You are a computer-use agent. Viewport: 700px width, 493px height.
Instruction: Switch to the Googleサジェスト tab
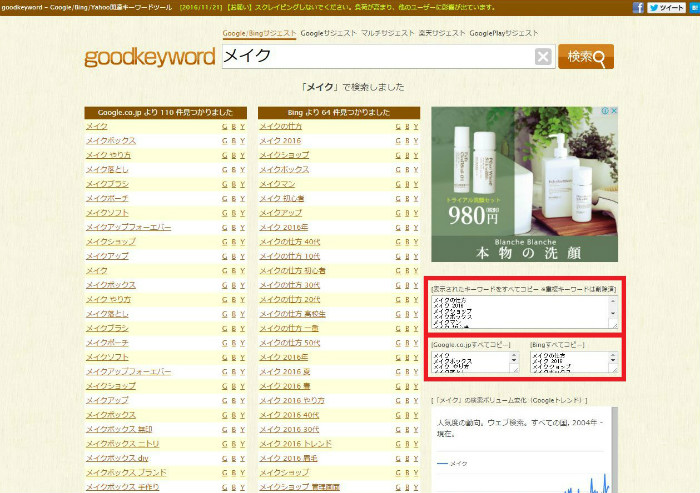click(x=329, y=33)
